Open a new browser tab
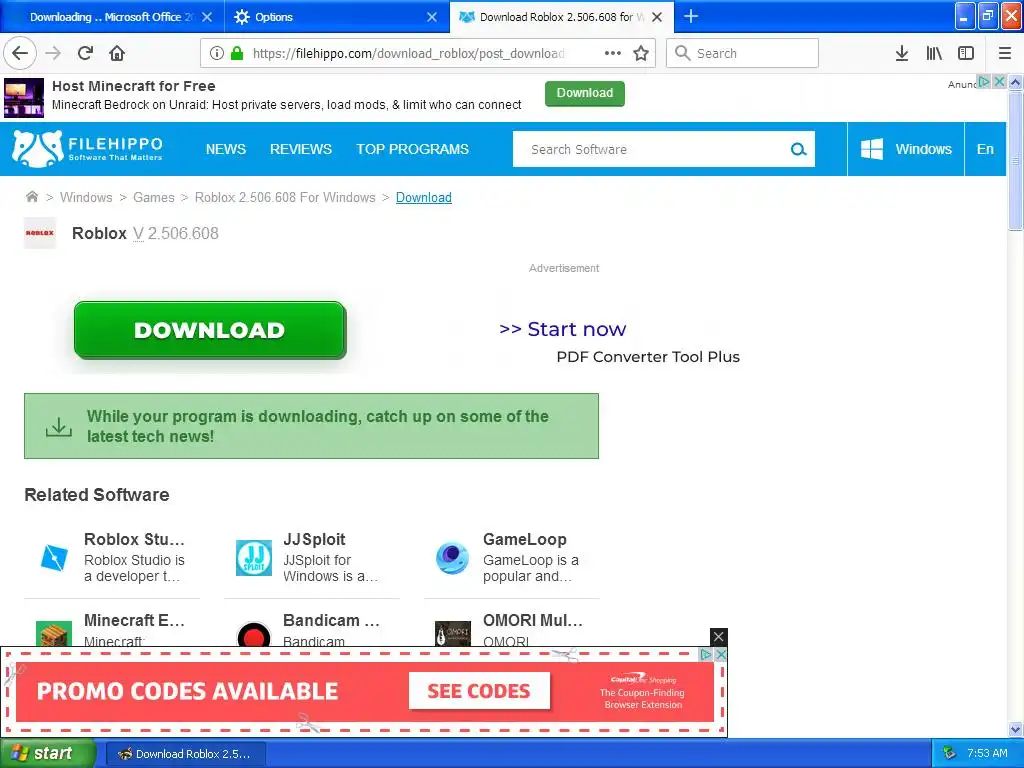1024x768 pixels. pos(691,16)
